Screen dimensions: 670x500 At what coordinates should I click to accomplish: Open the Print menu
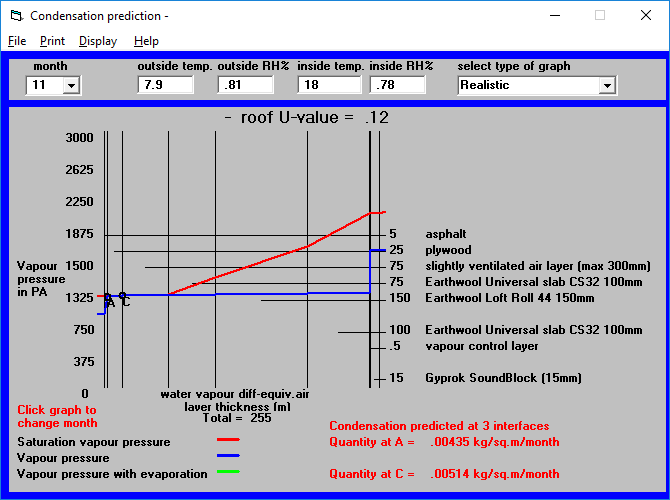point(52,41)
